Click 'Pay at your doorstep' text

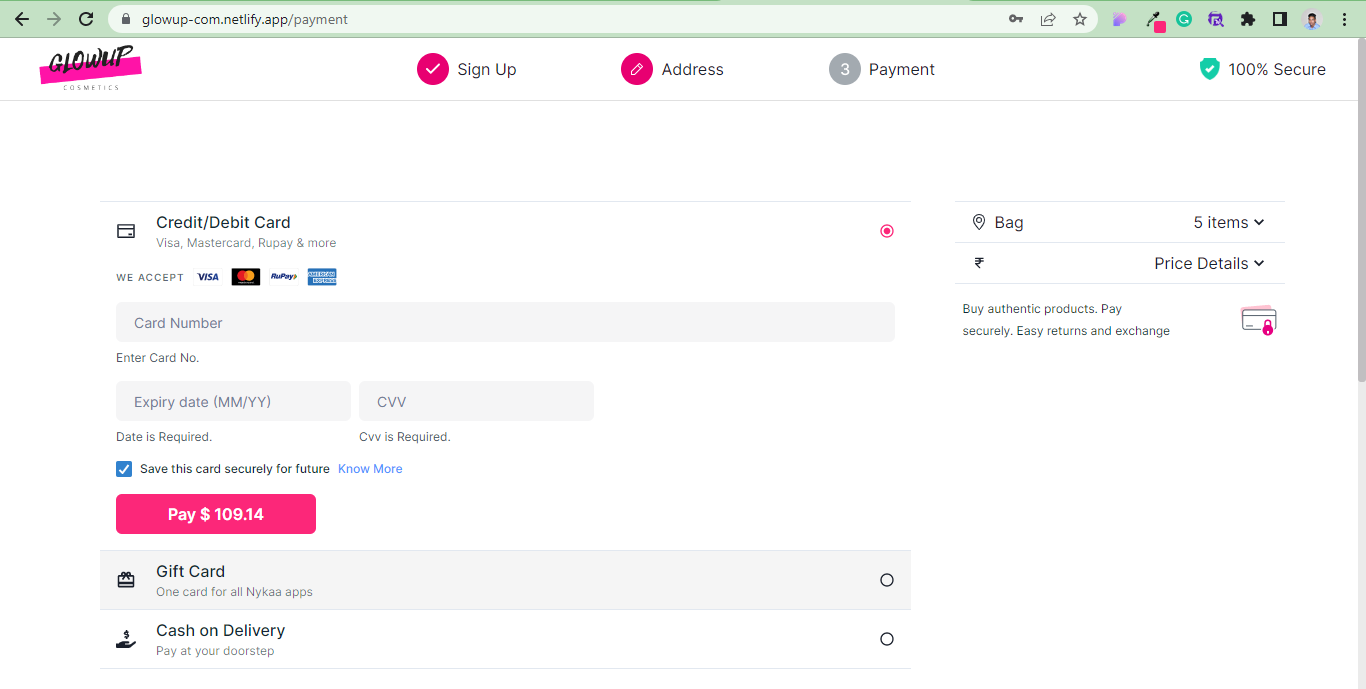[x=215, y=651]
